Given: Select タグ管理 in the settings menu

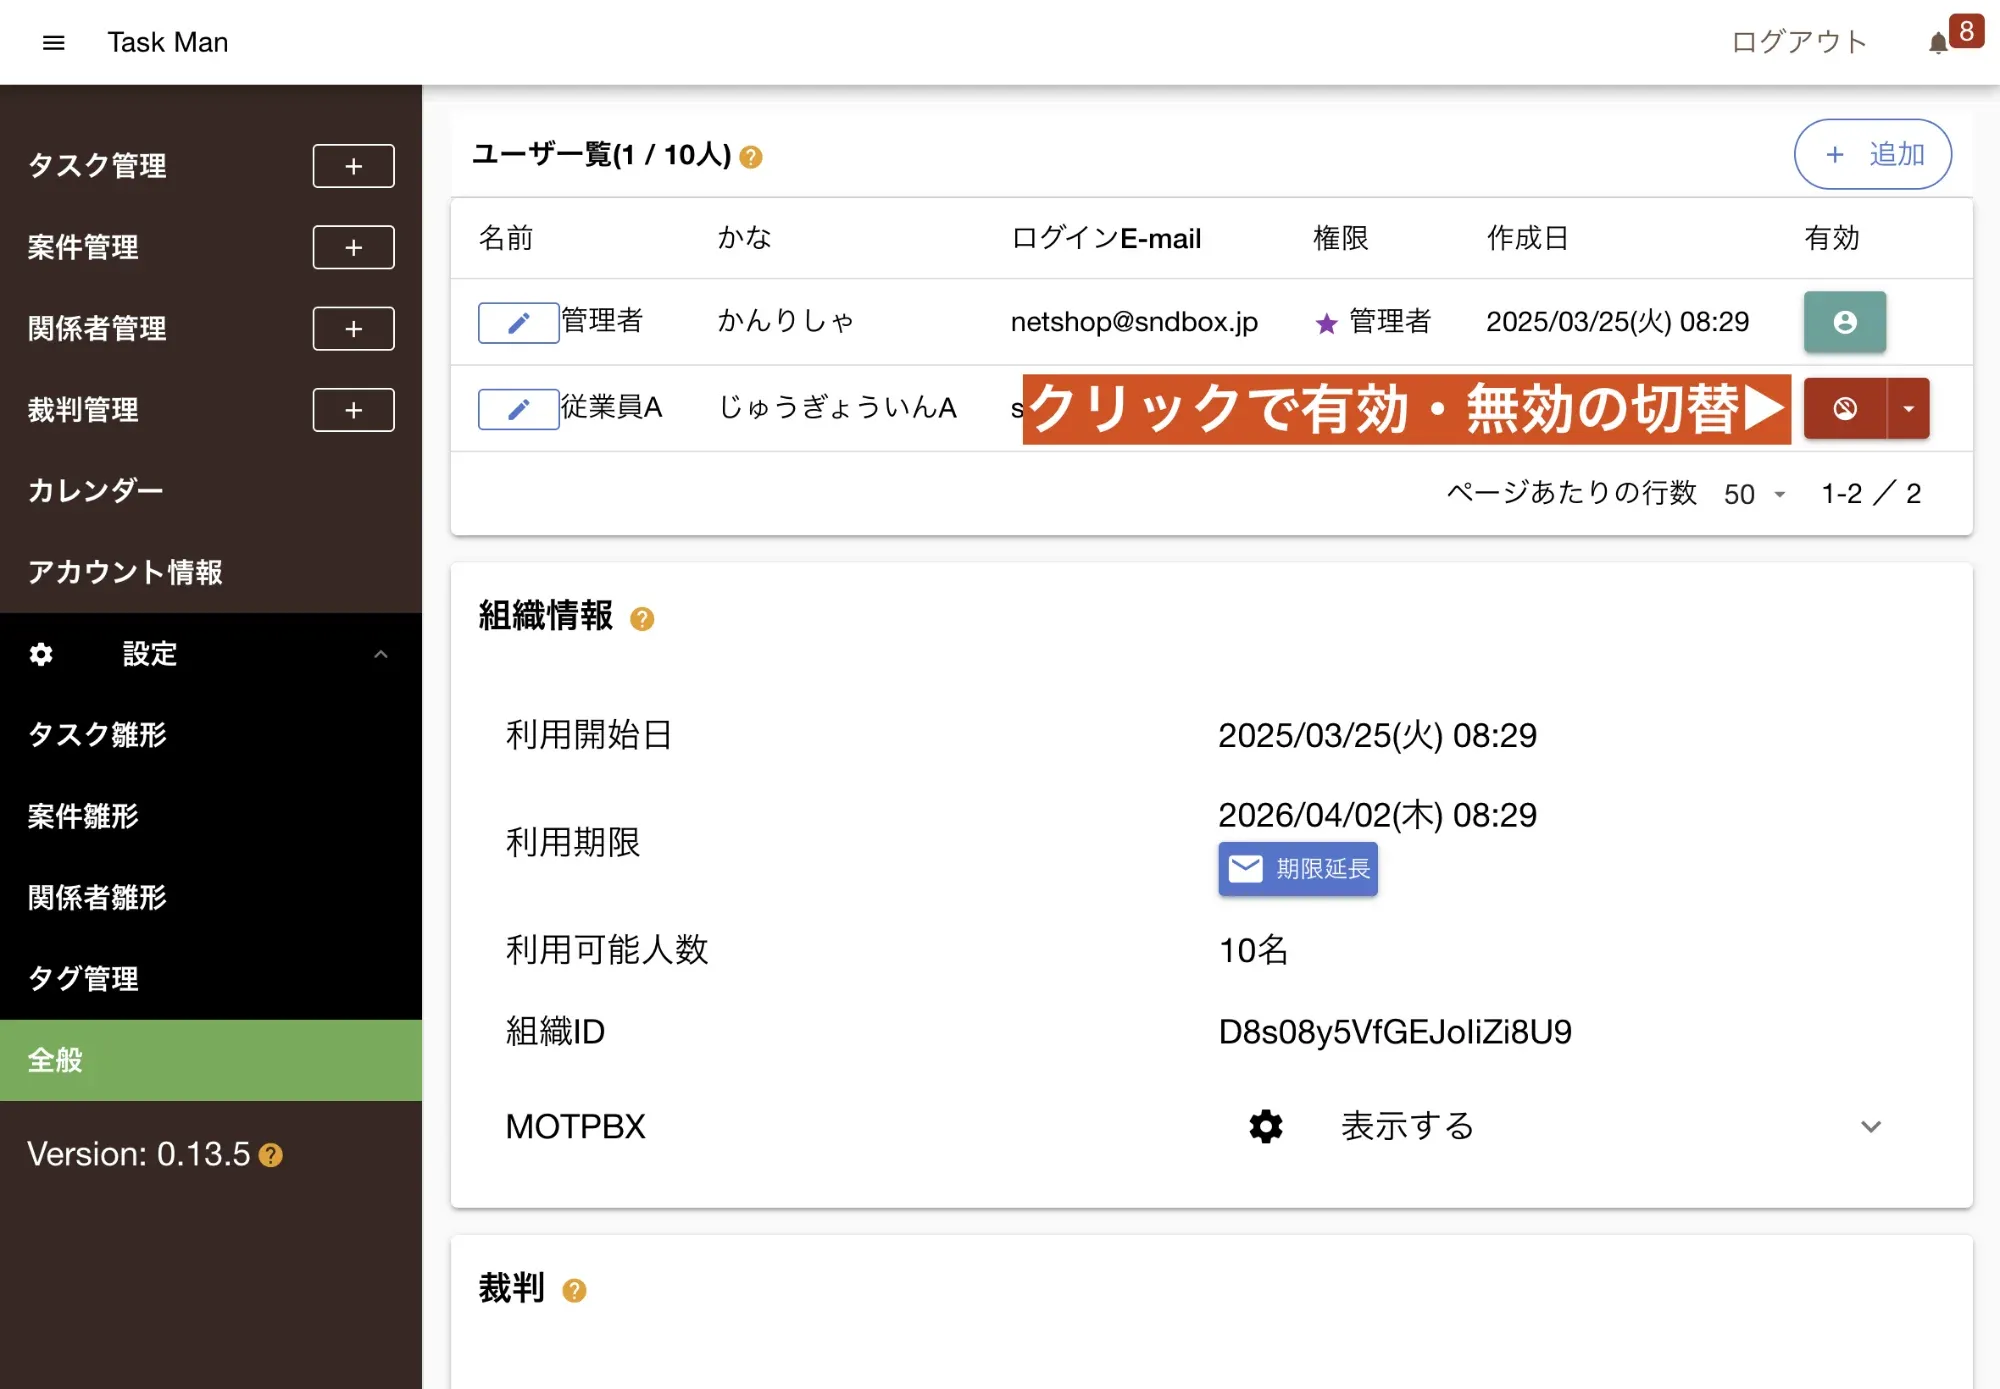Looking at the screenshot, I should tap(84, 978).
